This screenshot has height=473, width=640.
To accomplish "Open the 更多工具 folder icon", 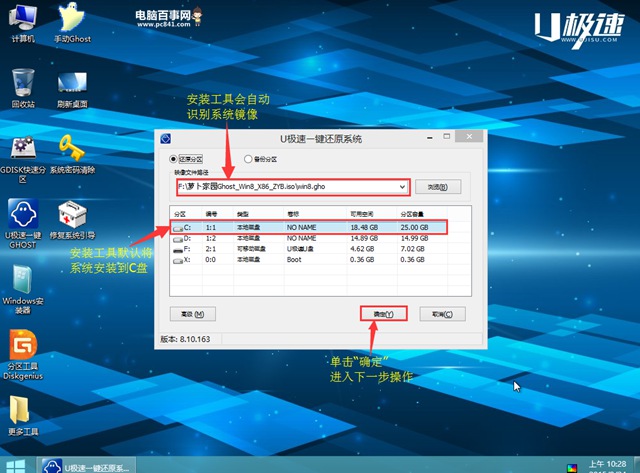I will pos(23,415).
